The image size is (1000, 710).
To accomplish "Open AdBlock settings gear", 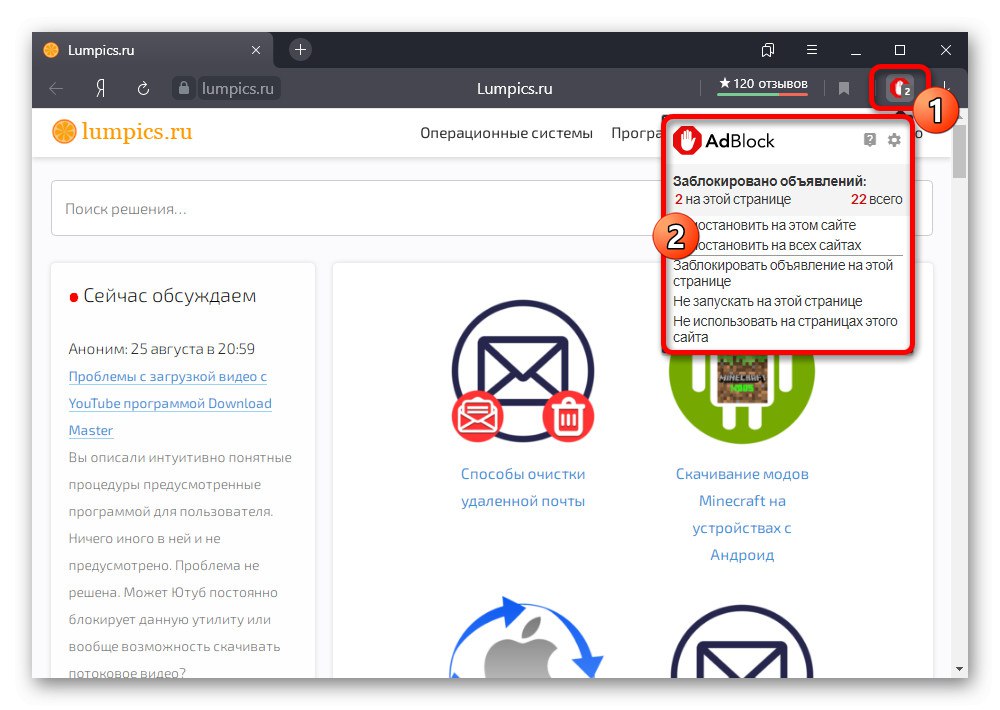I will pyautogui.click(x=894, y=140).
